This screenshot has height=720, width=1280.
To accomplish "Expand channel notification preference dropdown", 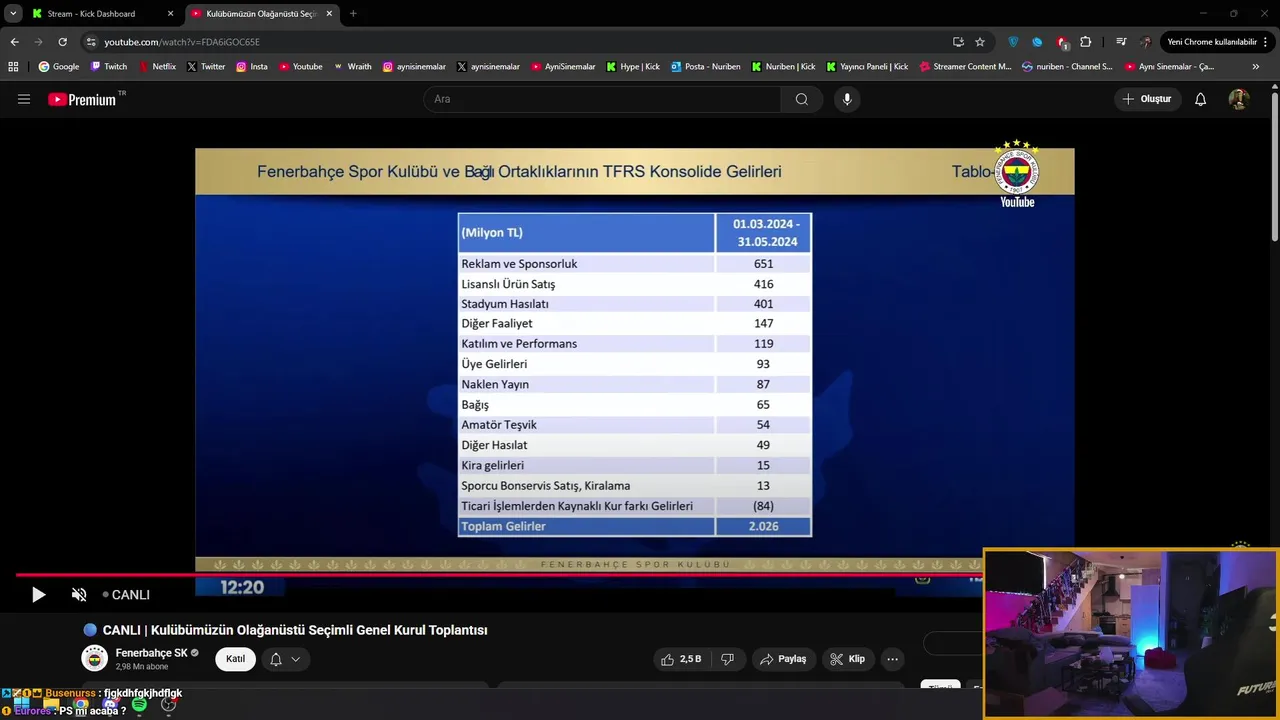I will 285,659.
